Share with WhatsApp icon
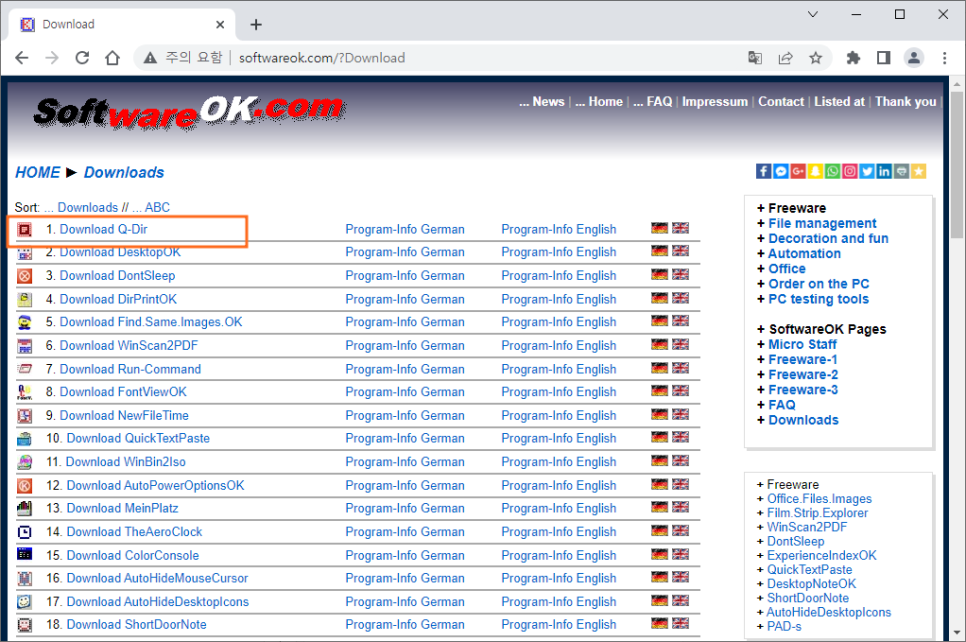Screen dimensions: 966x642 [832, 171]
